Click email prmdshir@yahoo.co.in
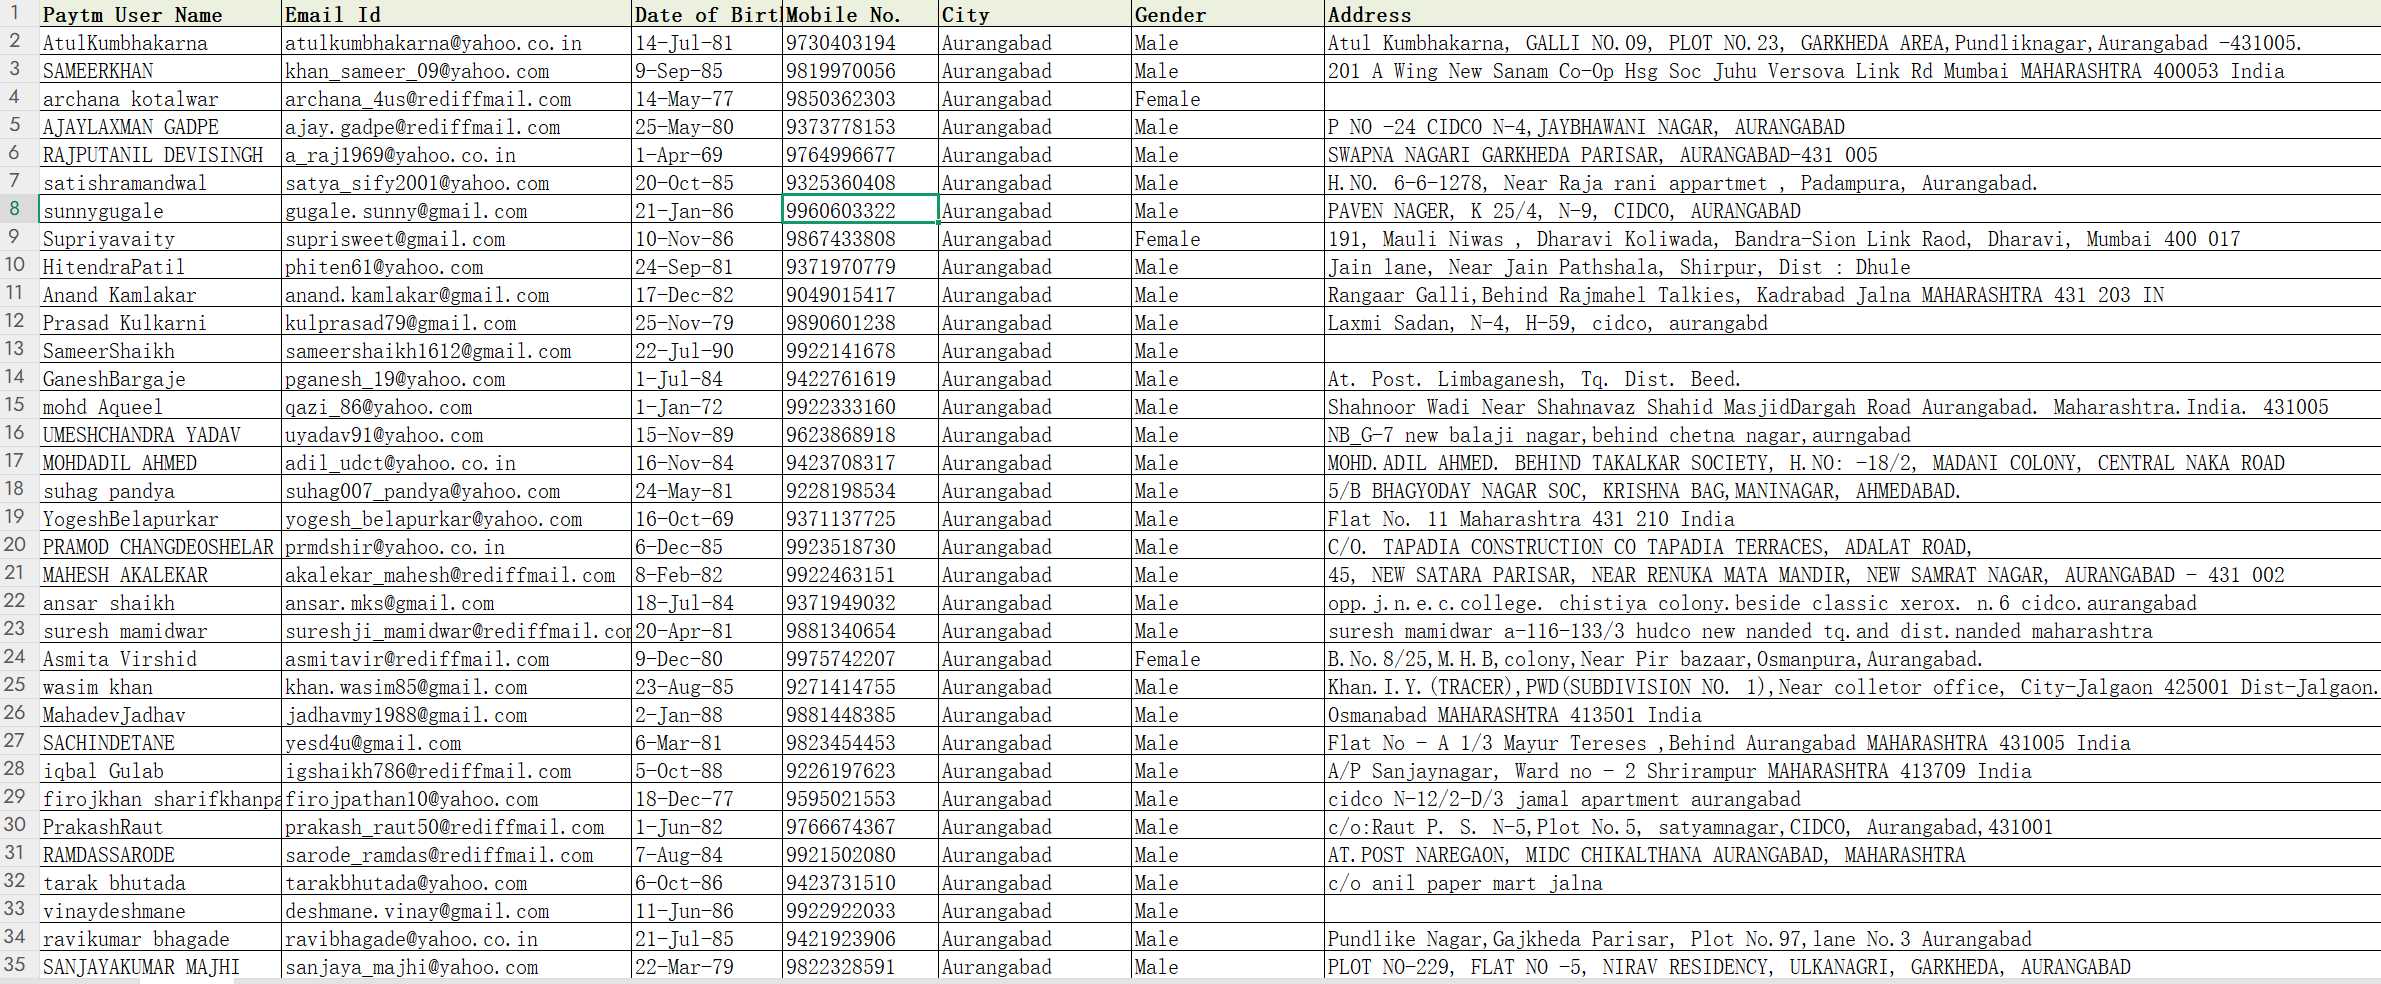The height and width of the screenshot is (984, 2381). click(x=456, y=546)
